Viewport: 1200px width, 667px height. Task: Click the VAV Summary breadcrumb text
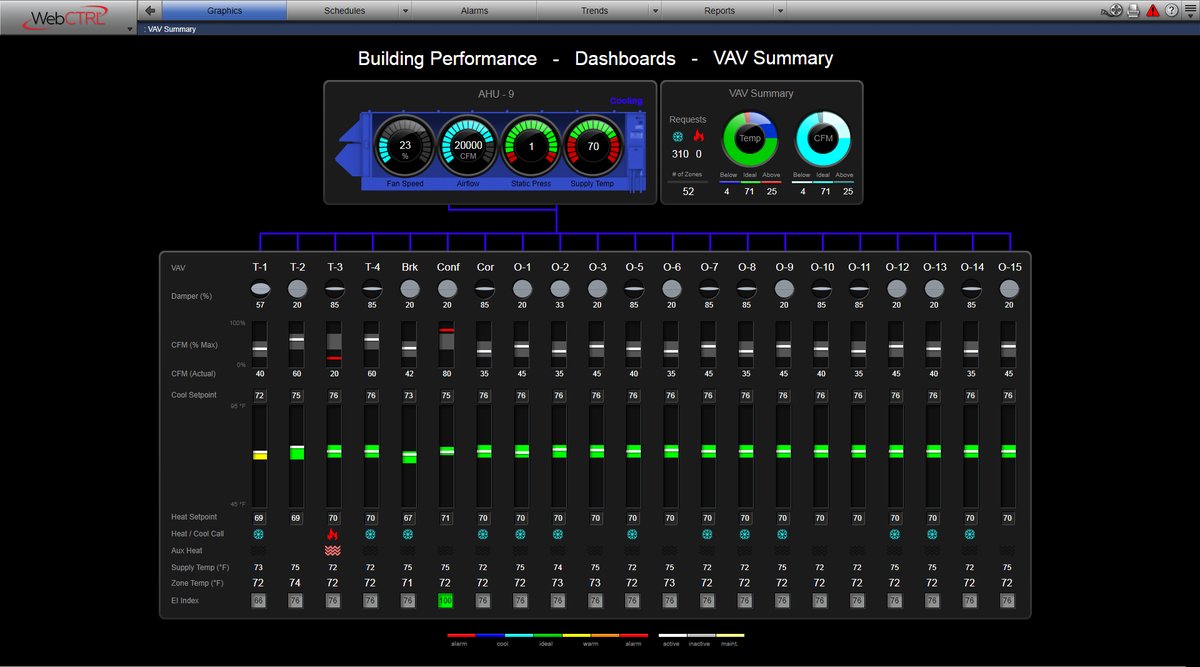(172, 29)
